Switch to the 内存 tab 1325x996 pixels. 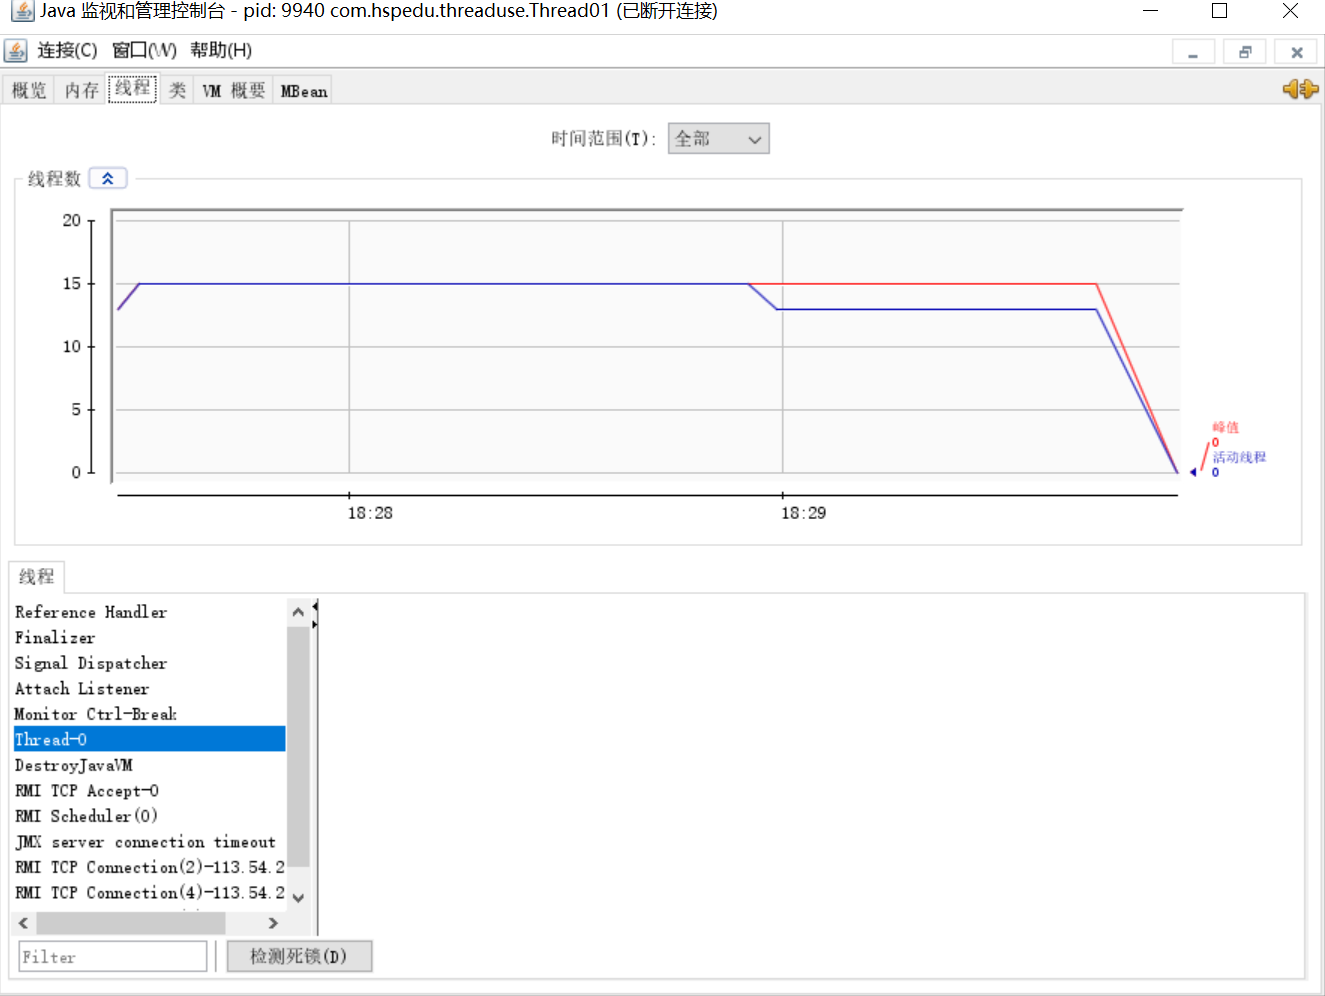point(81,91)
